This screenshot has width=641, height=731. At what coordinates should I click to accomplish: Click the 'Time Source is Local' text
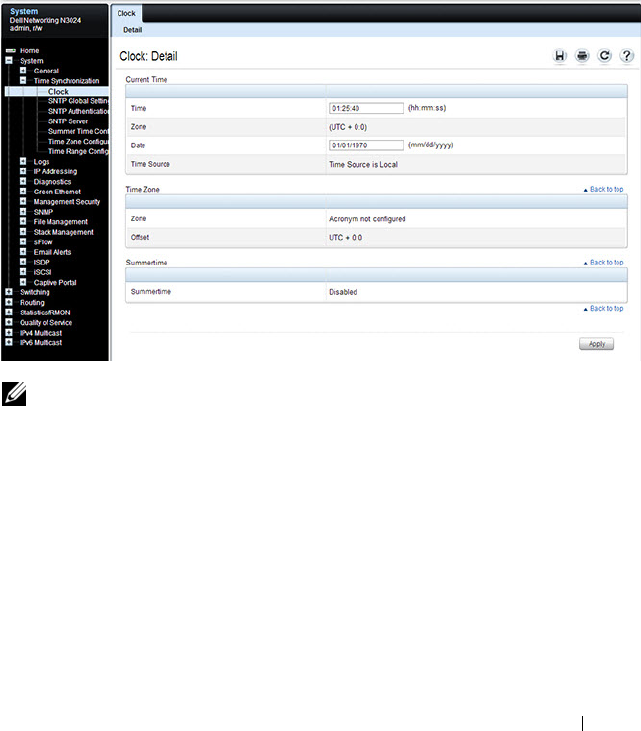(363, 165)
